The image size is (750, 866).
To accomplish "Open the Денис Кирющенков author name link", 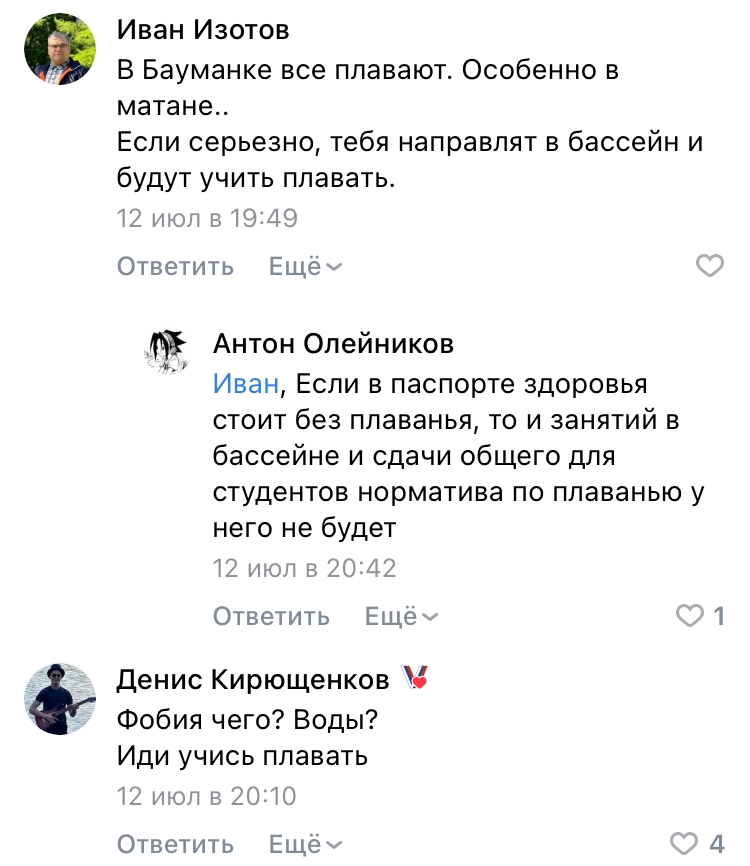I will 253,680.
